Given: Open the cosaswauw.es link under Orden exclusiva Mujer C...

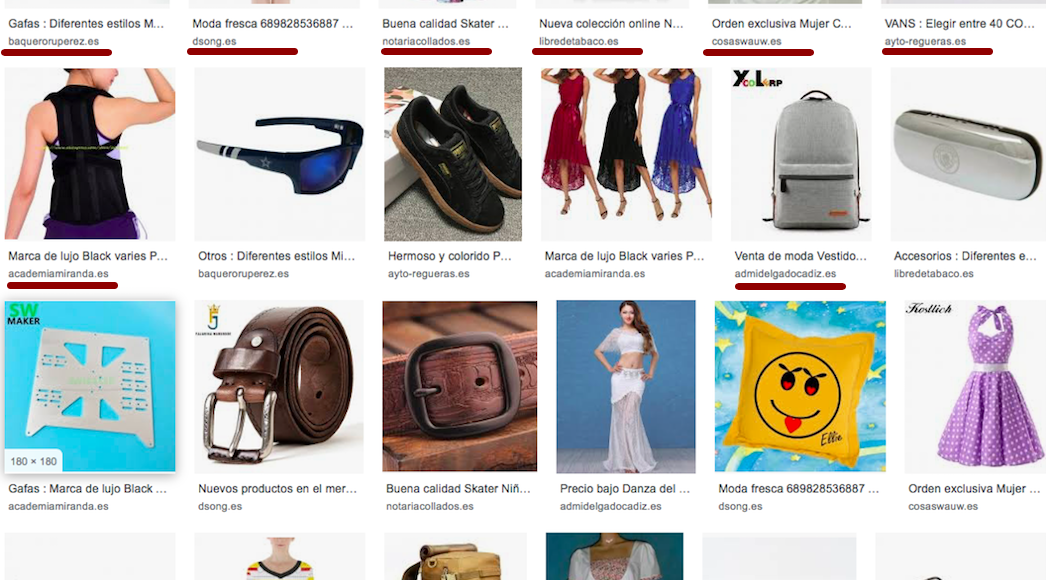Looking at the screenshot, I should (x=746, y=41).
